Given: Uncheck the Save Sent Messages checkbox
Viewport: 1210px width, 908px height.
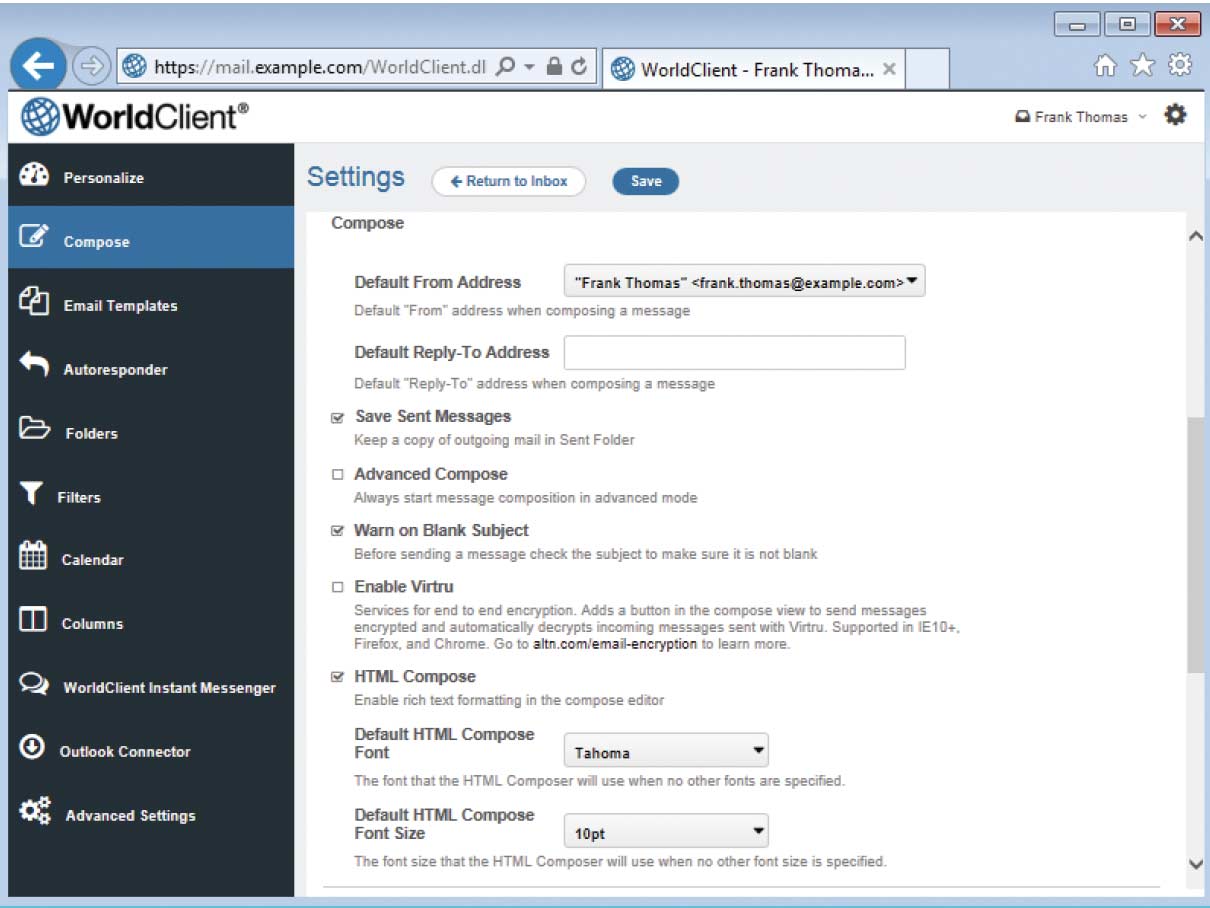Looking at the screenshot, I should click(337, 418).
